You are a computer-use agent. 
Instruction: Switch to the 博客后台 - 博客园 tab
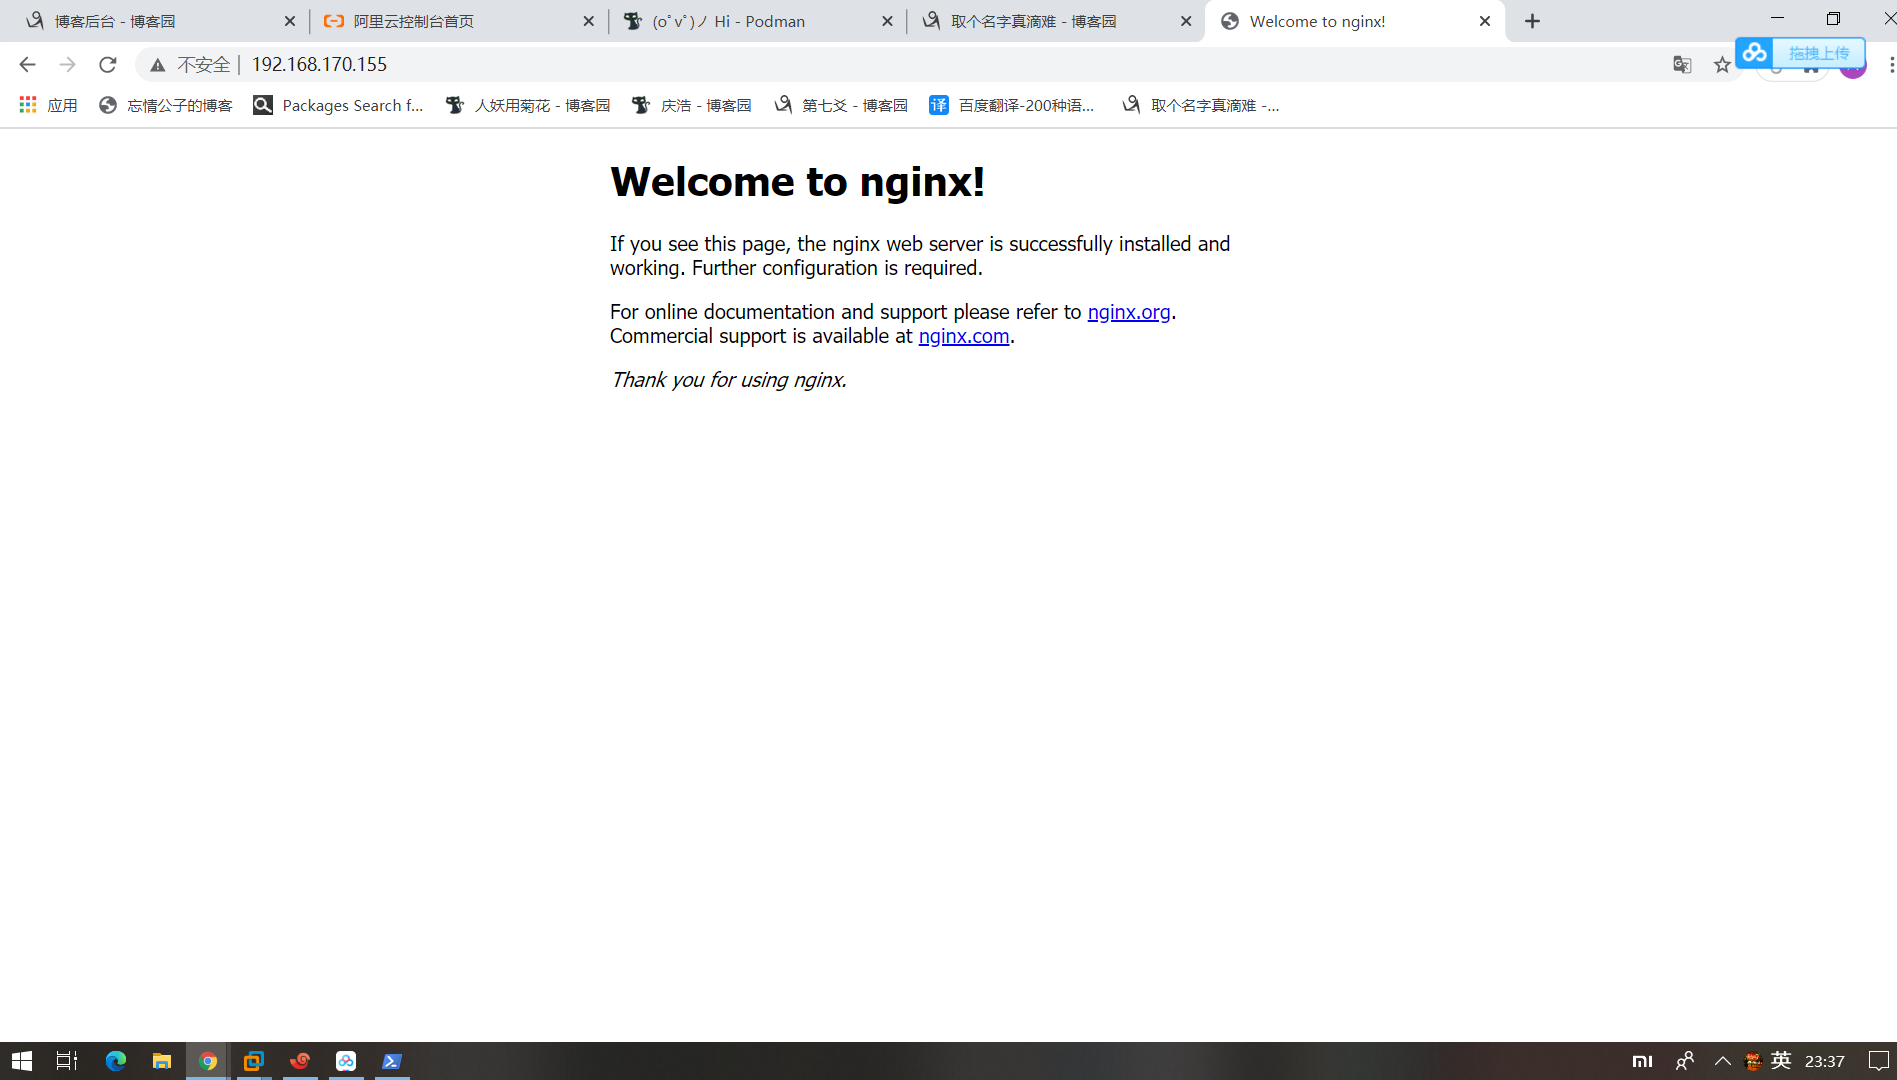(x=160, y=21)
